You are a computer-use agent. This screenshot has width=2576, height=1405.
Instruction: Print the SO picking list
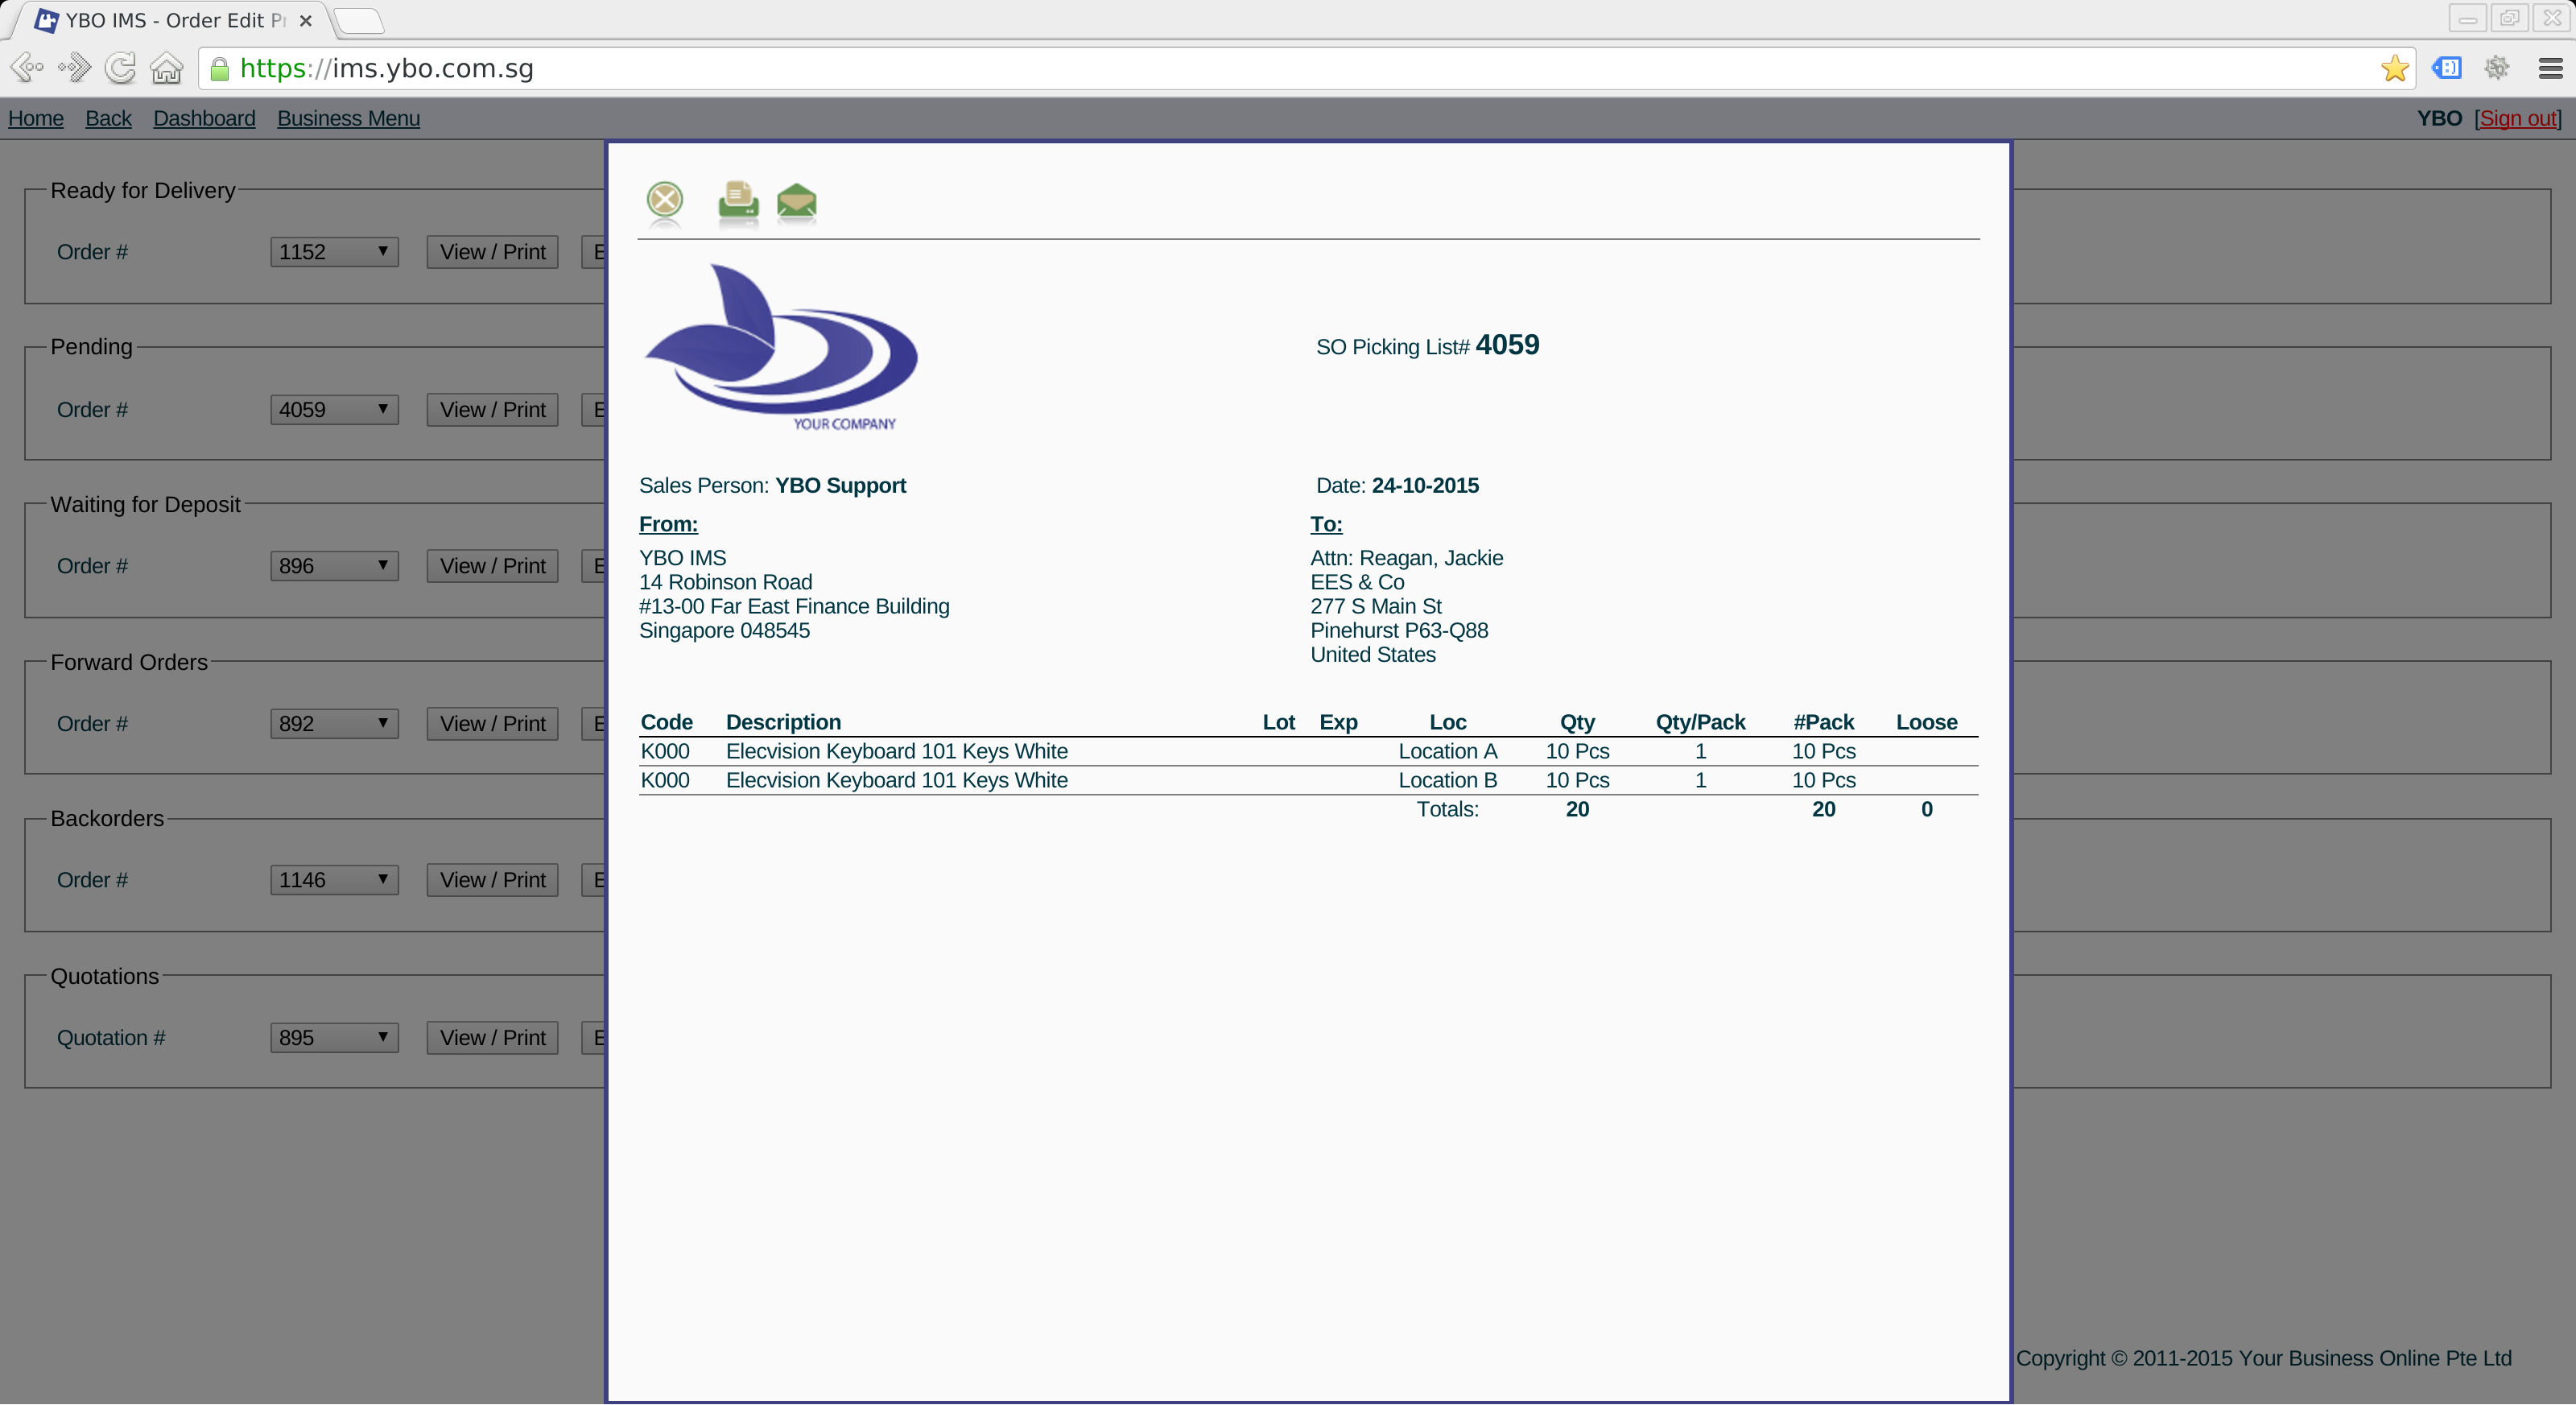(738, 201)
